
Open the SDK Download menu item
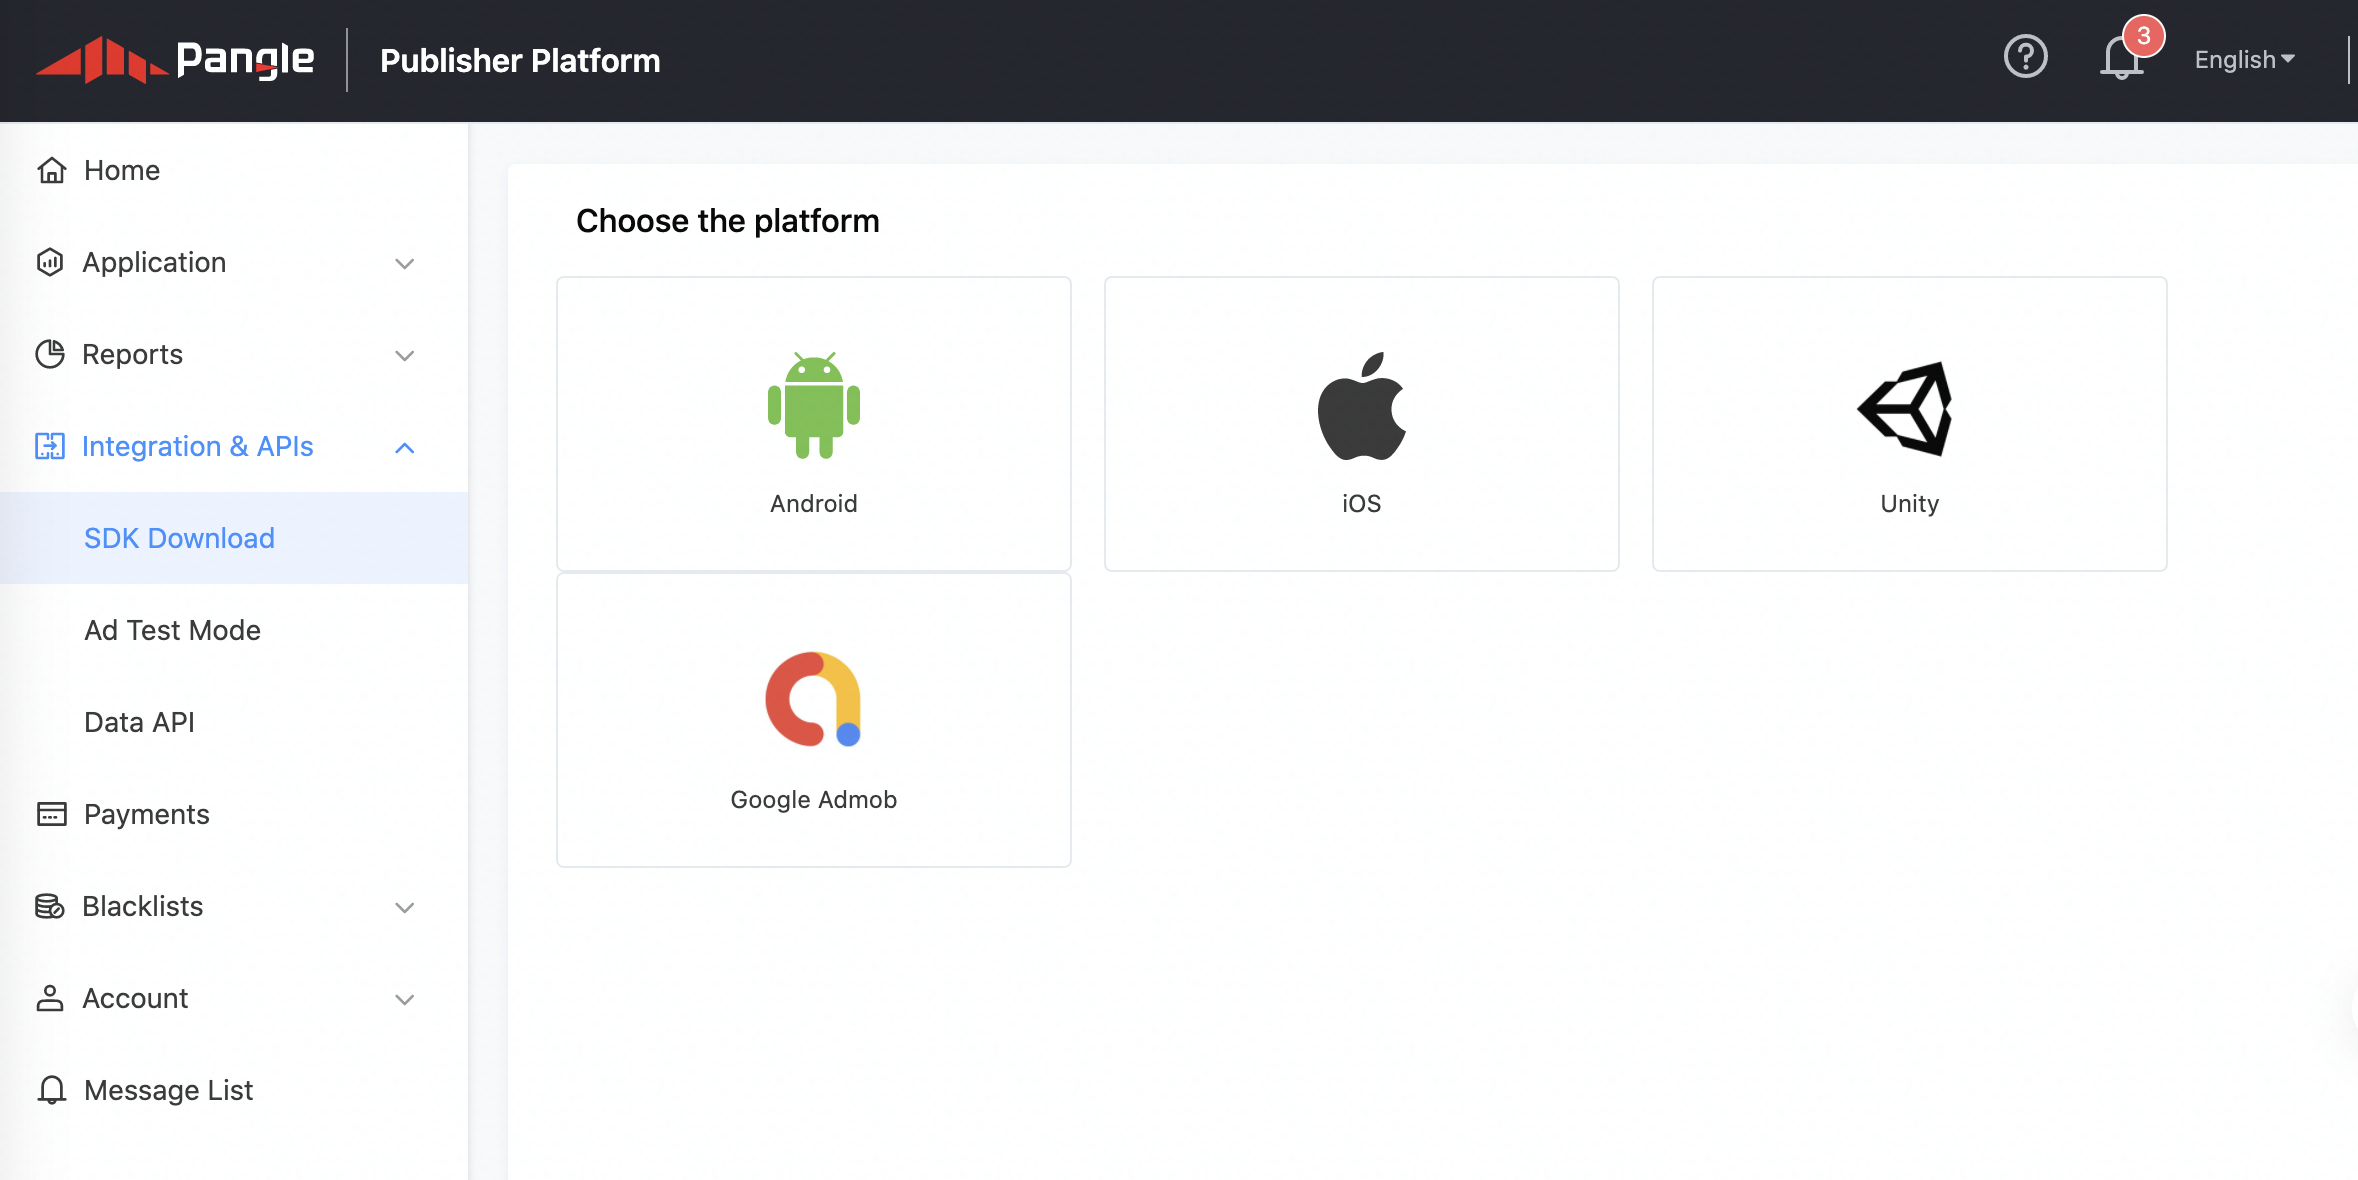[x=179, y=538]
